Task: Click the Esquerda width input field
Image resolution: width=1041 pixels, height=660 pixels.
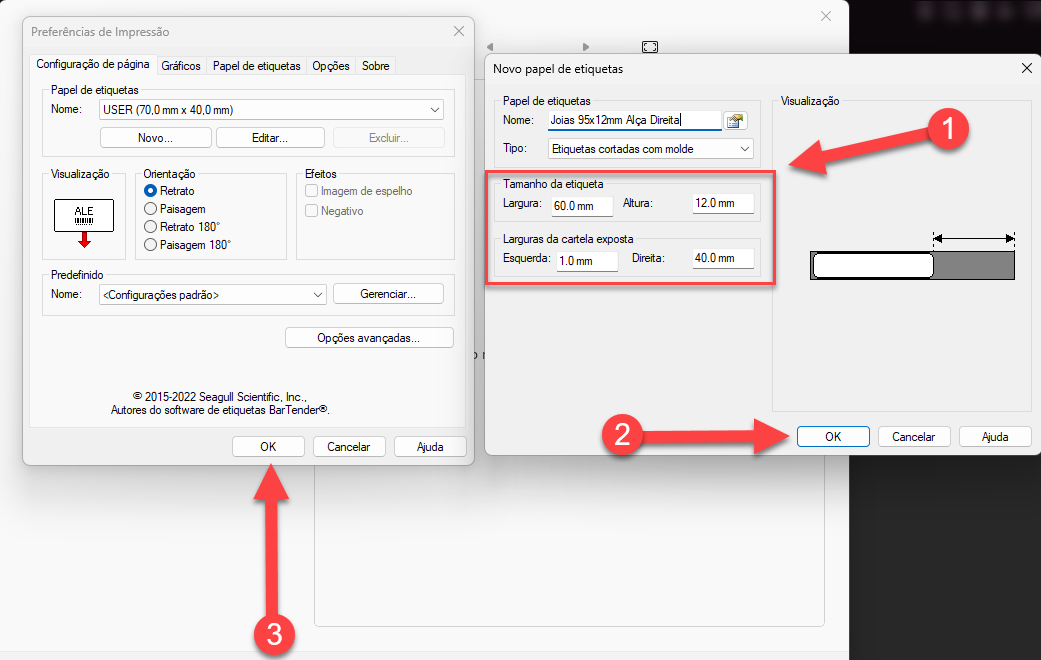Action: click(x=587, y=260)
